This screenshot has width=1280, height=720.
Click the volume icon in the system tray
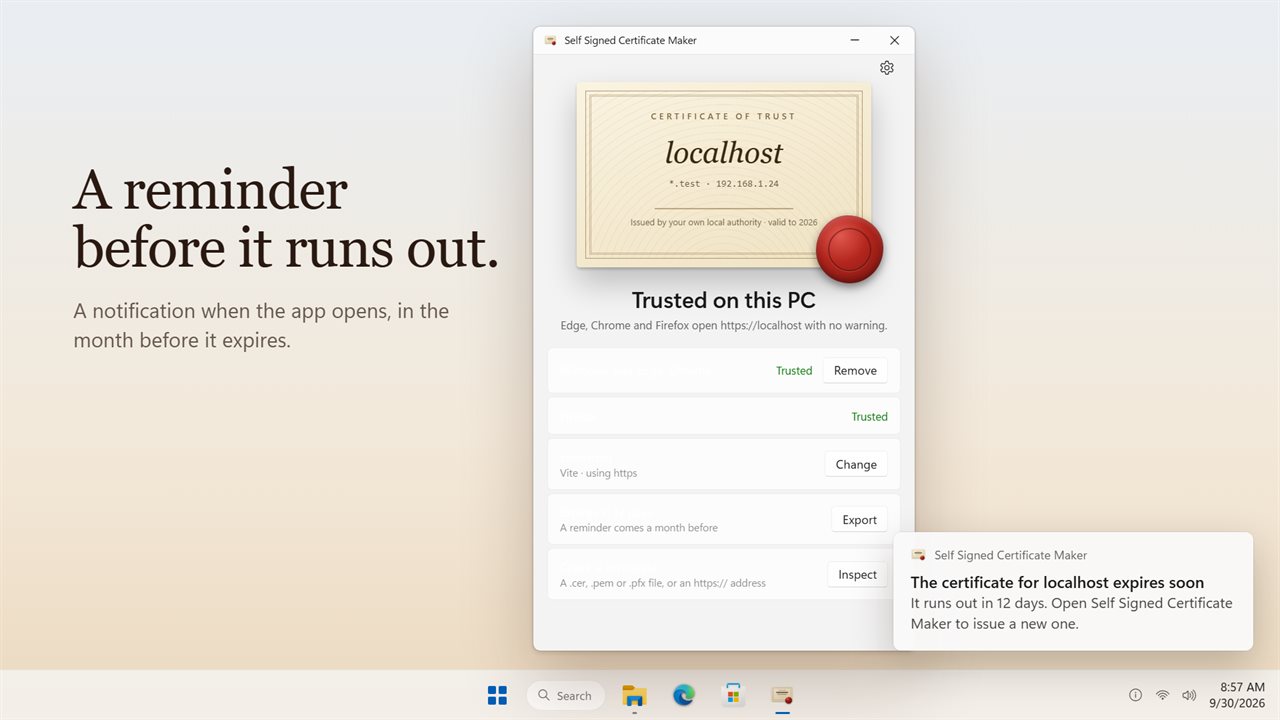(x=1189, y=695)
